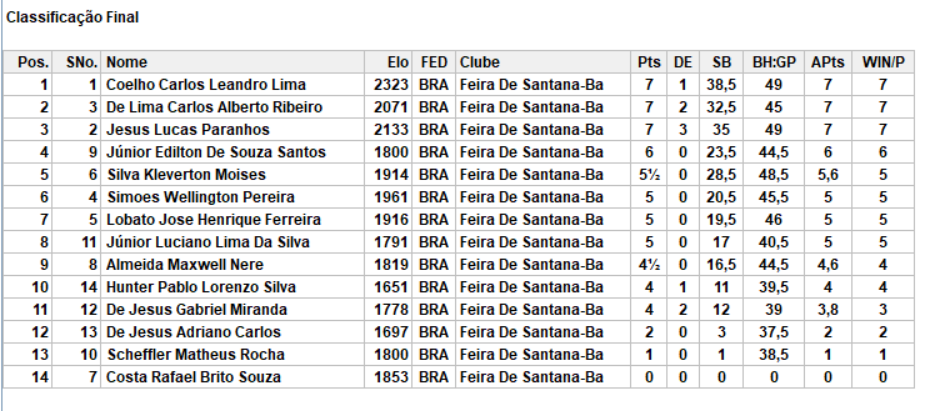Click Lobato Jose Henrique Ferreira name
The height and width of the screenshot is (411, 937).
point(213,220)
